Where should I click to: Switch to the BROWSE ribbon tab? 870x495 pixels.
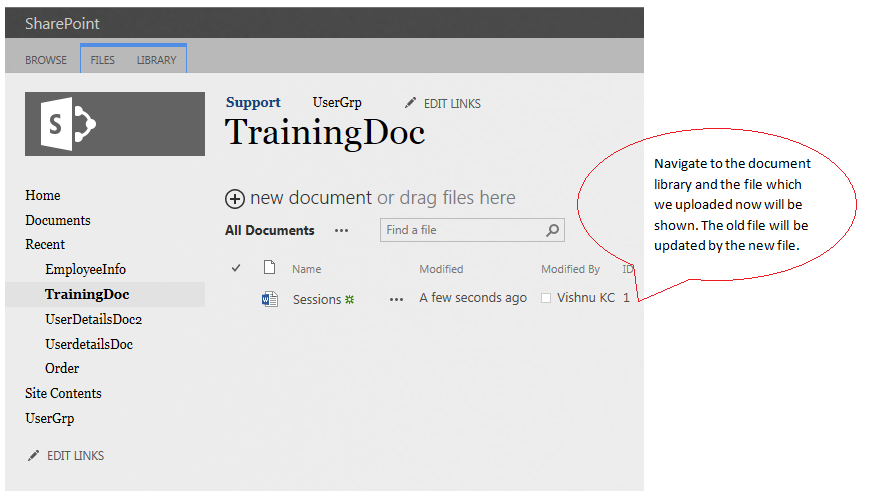(x=45, y=60)
